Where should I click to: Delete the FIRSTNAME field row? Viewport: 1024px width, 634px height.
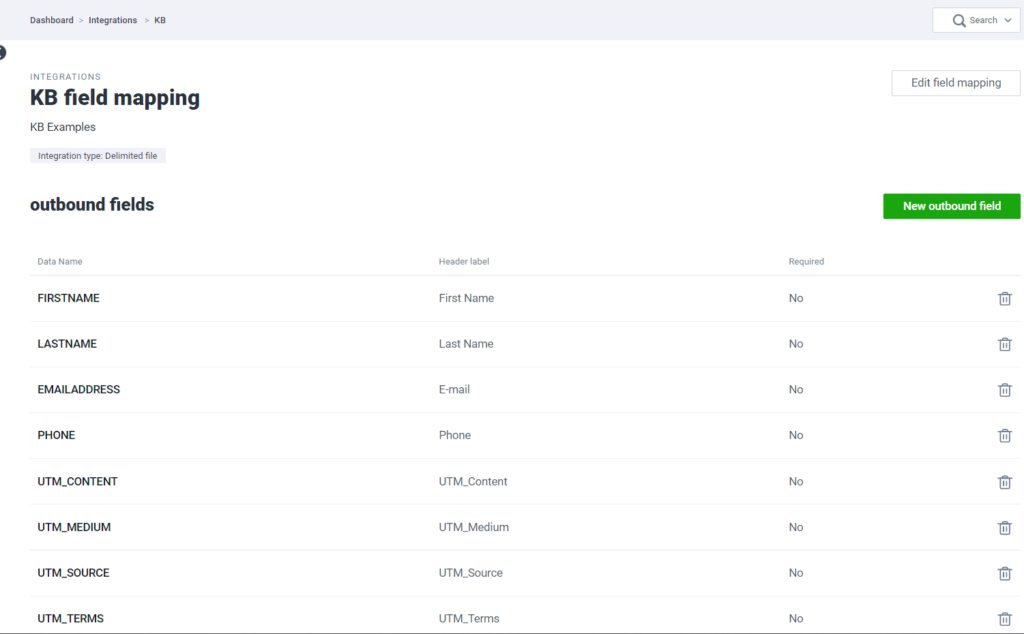click(1004, 299)
